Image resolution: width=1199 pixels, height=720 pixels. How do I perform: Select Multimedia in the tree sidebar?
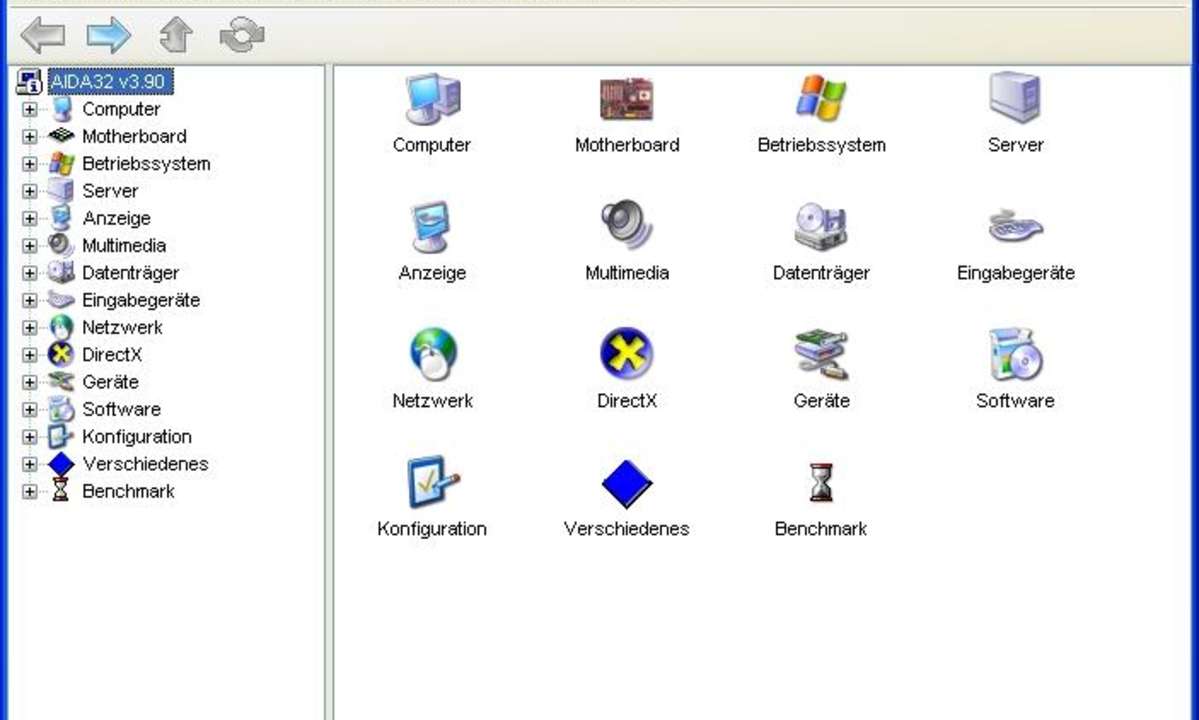(124, 245)
